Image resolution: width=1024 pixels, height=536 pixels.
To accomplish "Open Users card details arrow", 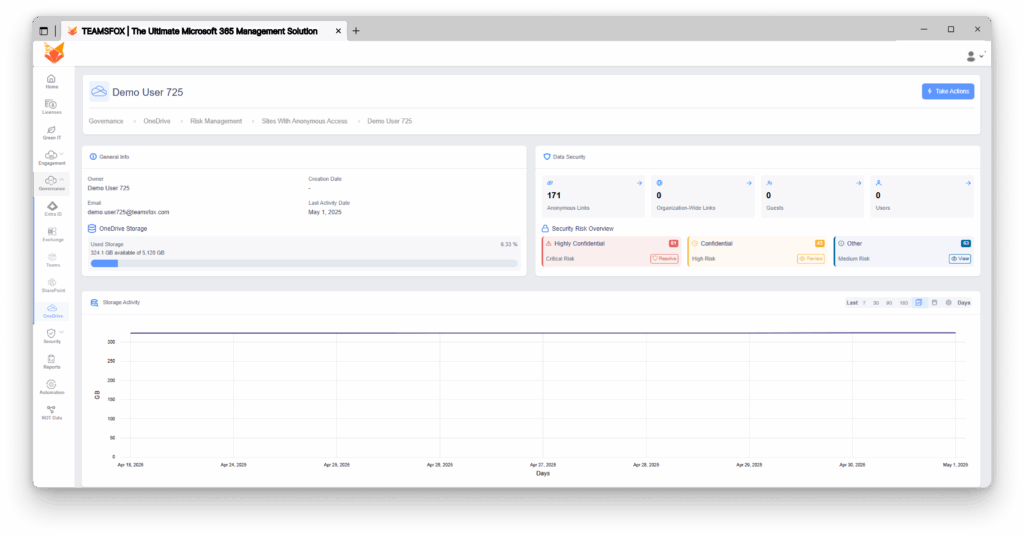I will [968, 183].
